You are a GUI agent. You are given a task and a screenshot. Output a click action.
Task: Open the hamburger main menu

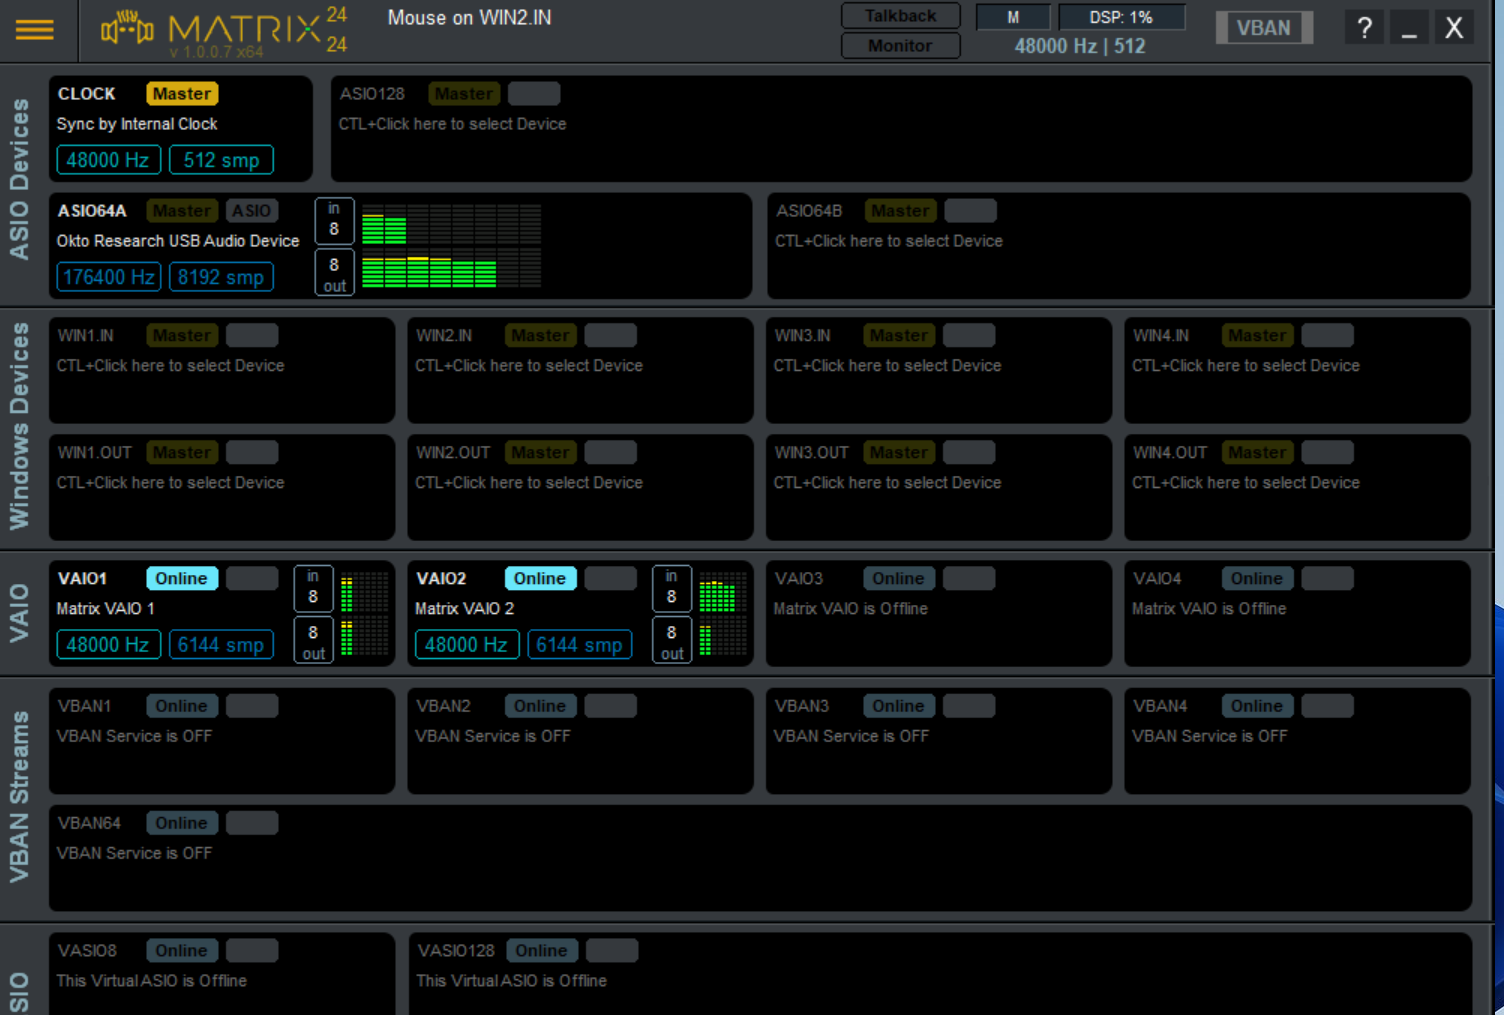tap(34, 29)
